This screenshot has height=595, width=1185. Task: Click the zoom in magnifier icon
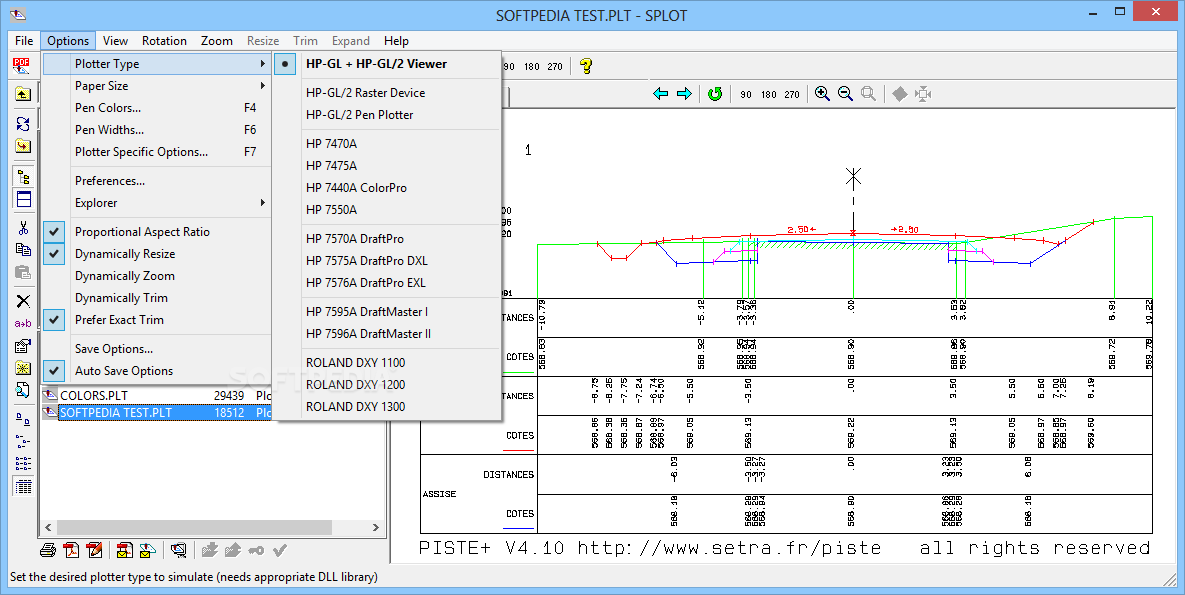coord(822,94)
